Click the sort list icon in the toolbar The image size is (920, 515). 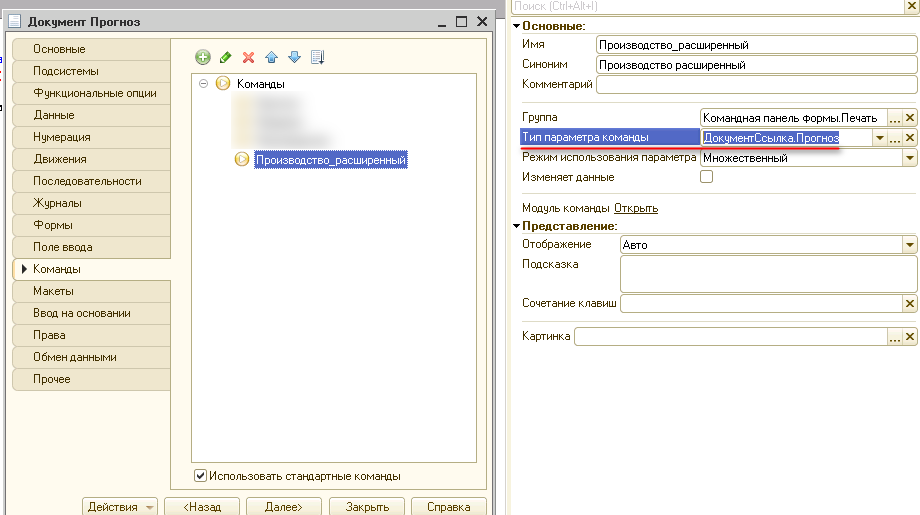point(318,58)
